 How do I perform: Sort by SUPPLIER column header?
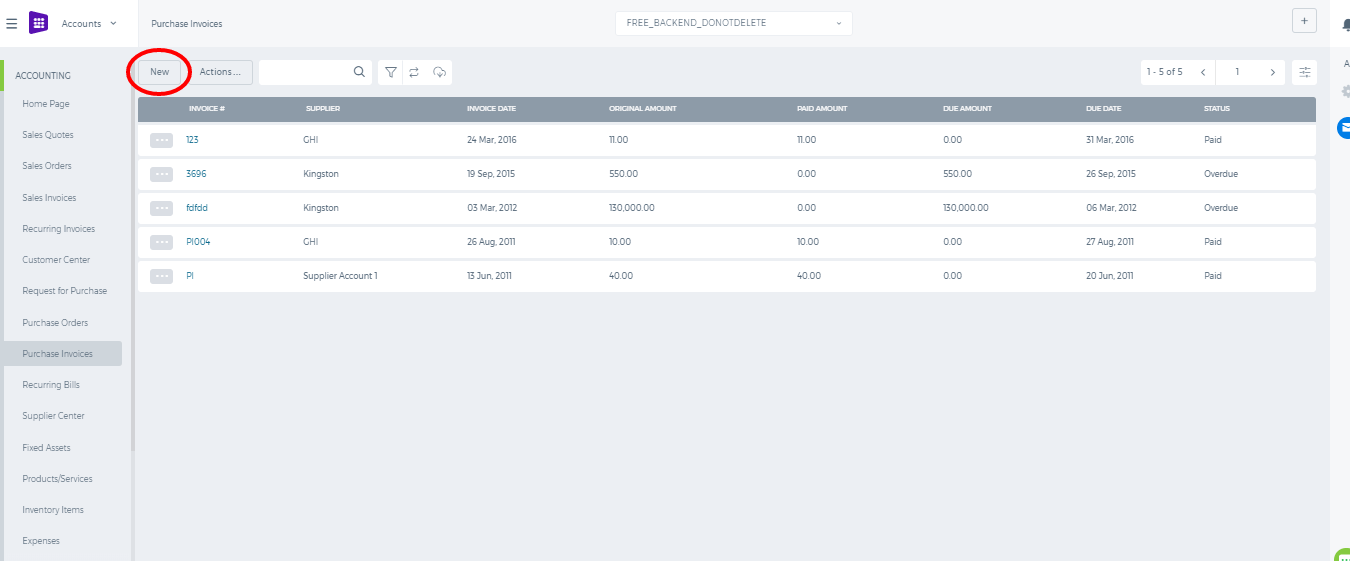tap(323, 108)
